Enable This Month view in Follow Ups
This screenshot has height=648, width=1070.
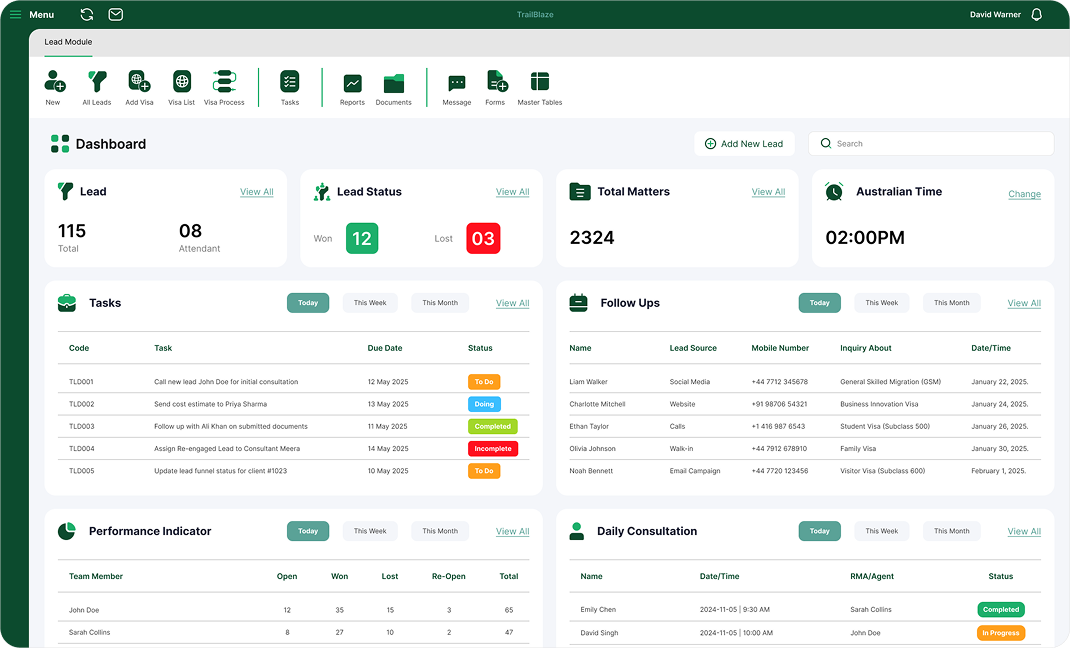951,302
